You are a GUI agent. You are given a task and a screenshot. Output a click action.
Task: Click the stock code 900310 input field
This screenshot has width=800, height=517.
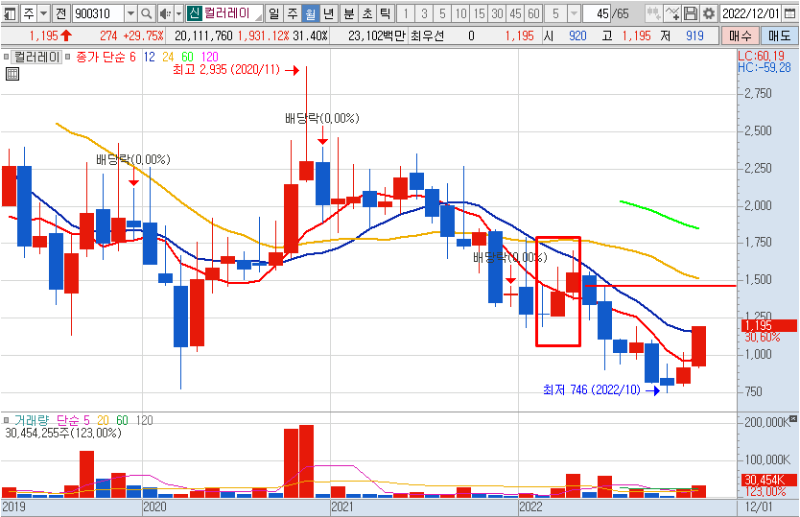pyautogui.click(x=98, y=13)
